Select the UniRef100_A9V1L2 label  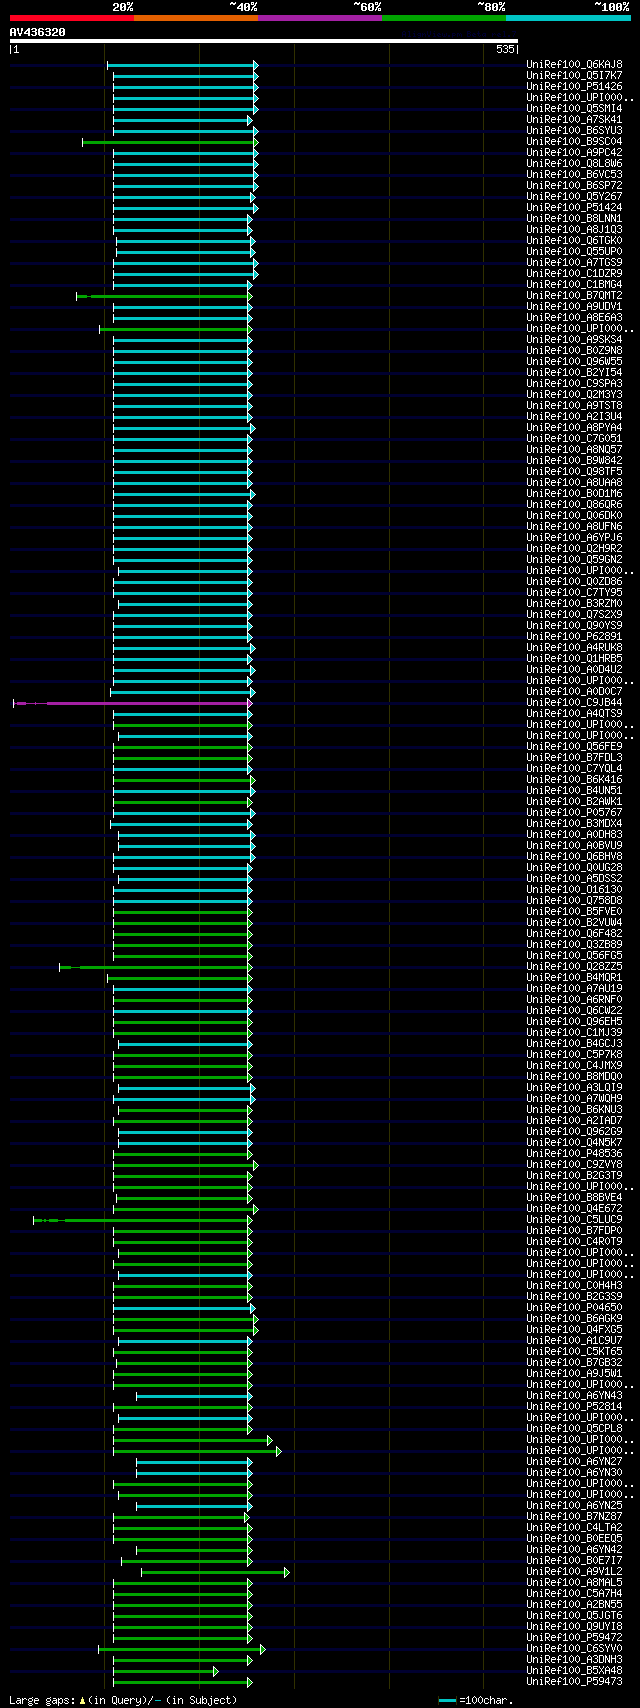click(x=574, y=1572)
